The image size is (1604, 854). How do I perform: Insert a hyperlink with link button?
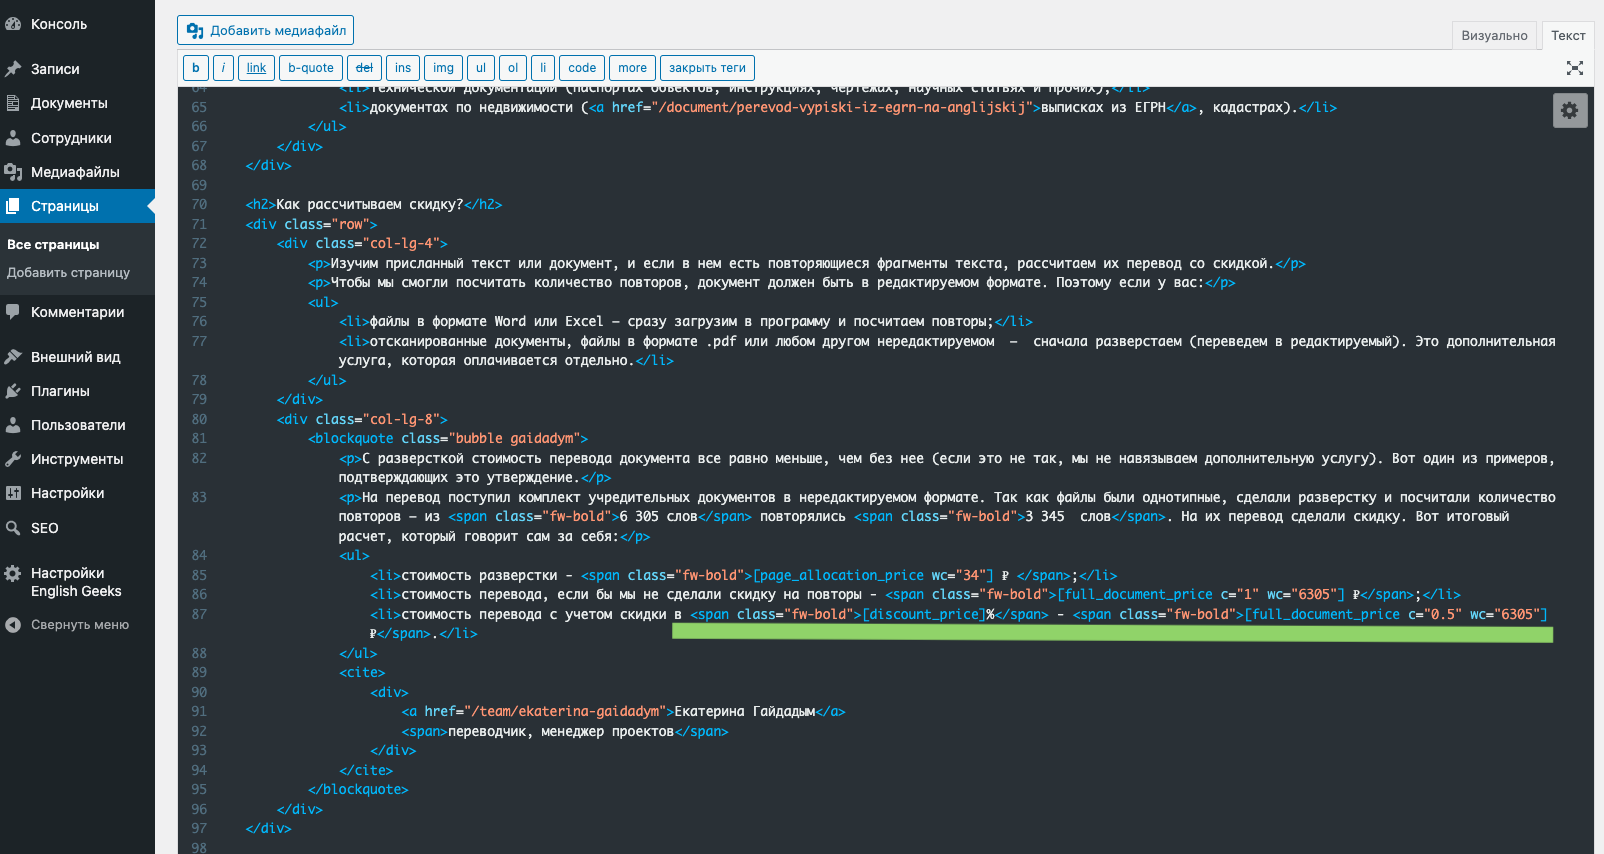click(x=257, y=68)
